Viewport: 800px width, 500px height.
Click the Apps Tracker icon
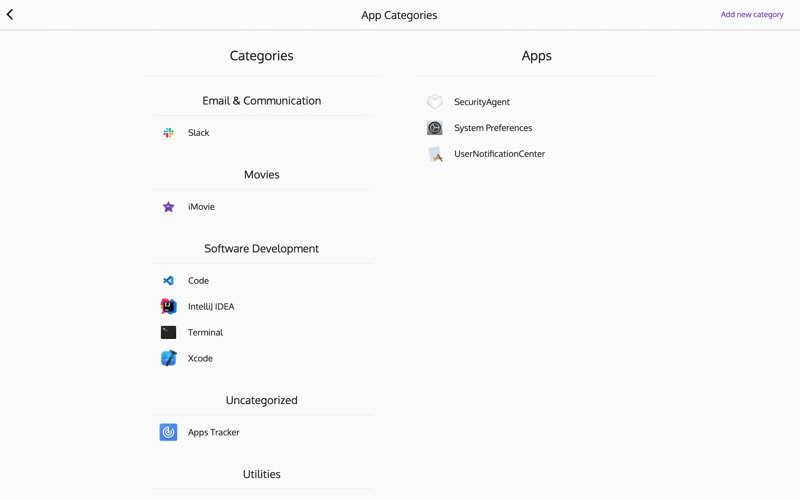pyautogui.click(x=168, y=432)
